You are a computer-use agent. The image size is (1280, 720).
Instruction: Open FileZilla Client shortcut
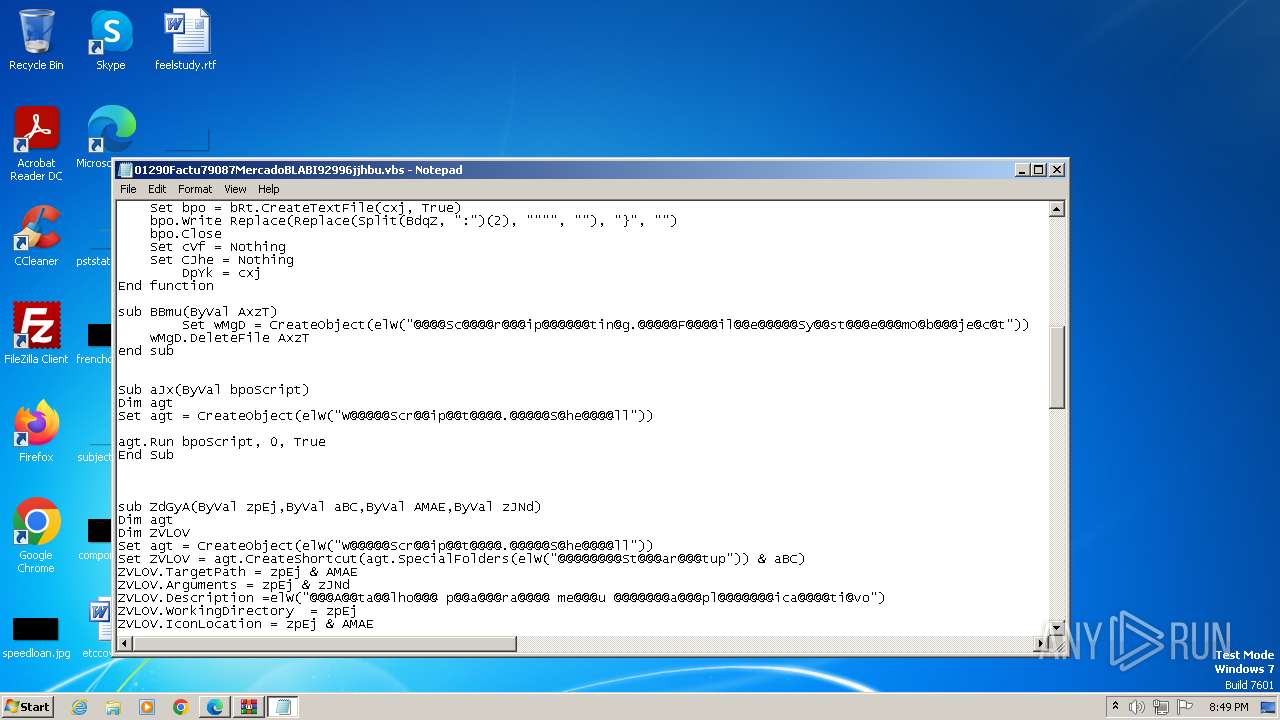[36, 334]
